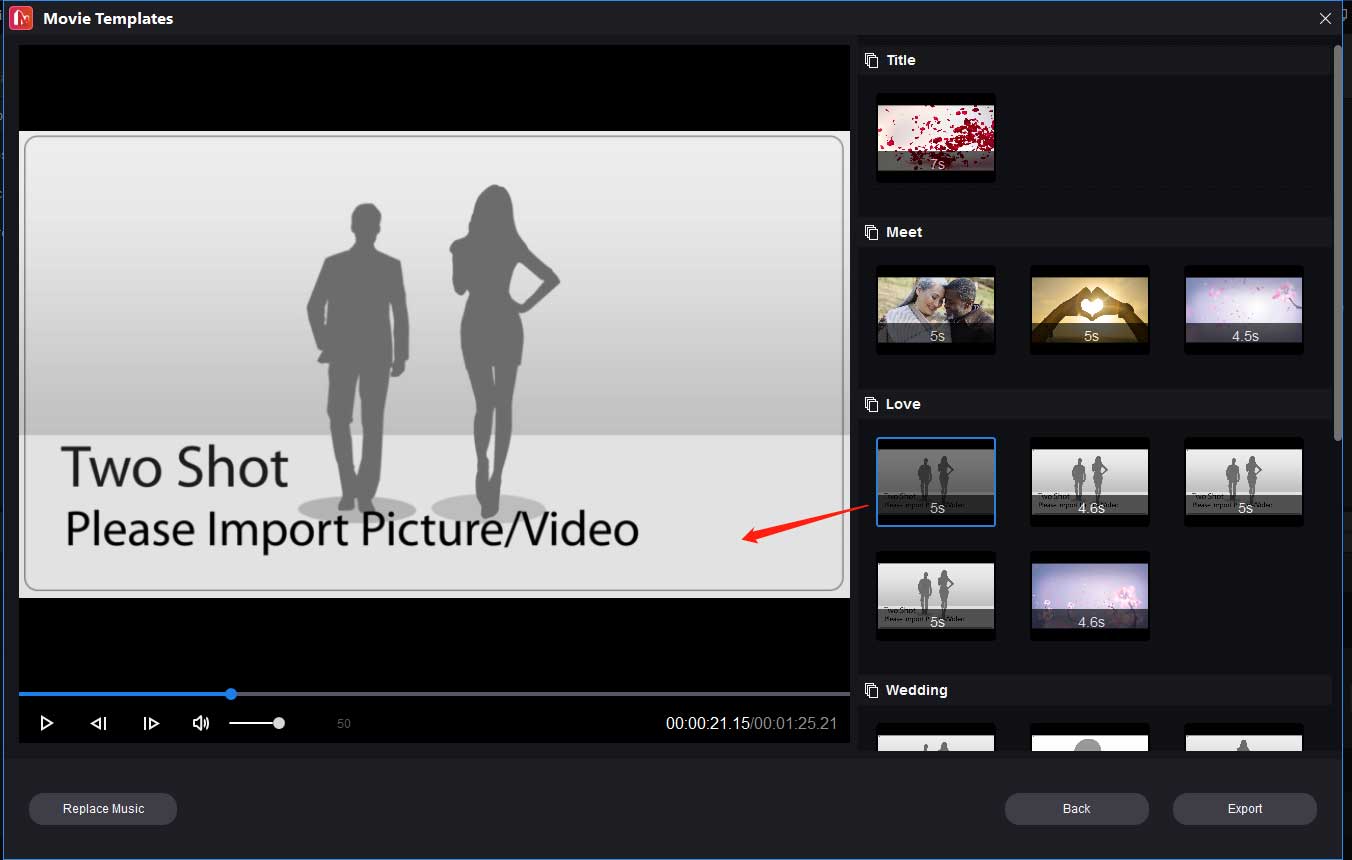Image resolution: width=1352 pixels, height=860 pixels.
Task: Click the MiniTool MovieMaker app icon
Action: click(x=21, y=18)
